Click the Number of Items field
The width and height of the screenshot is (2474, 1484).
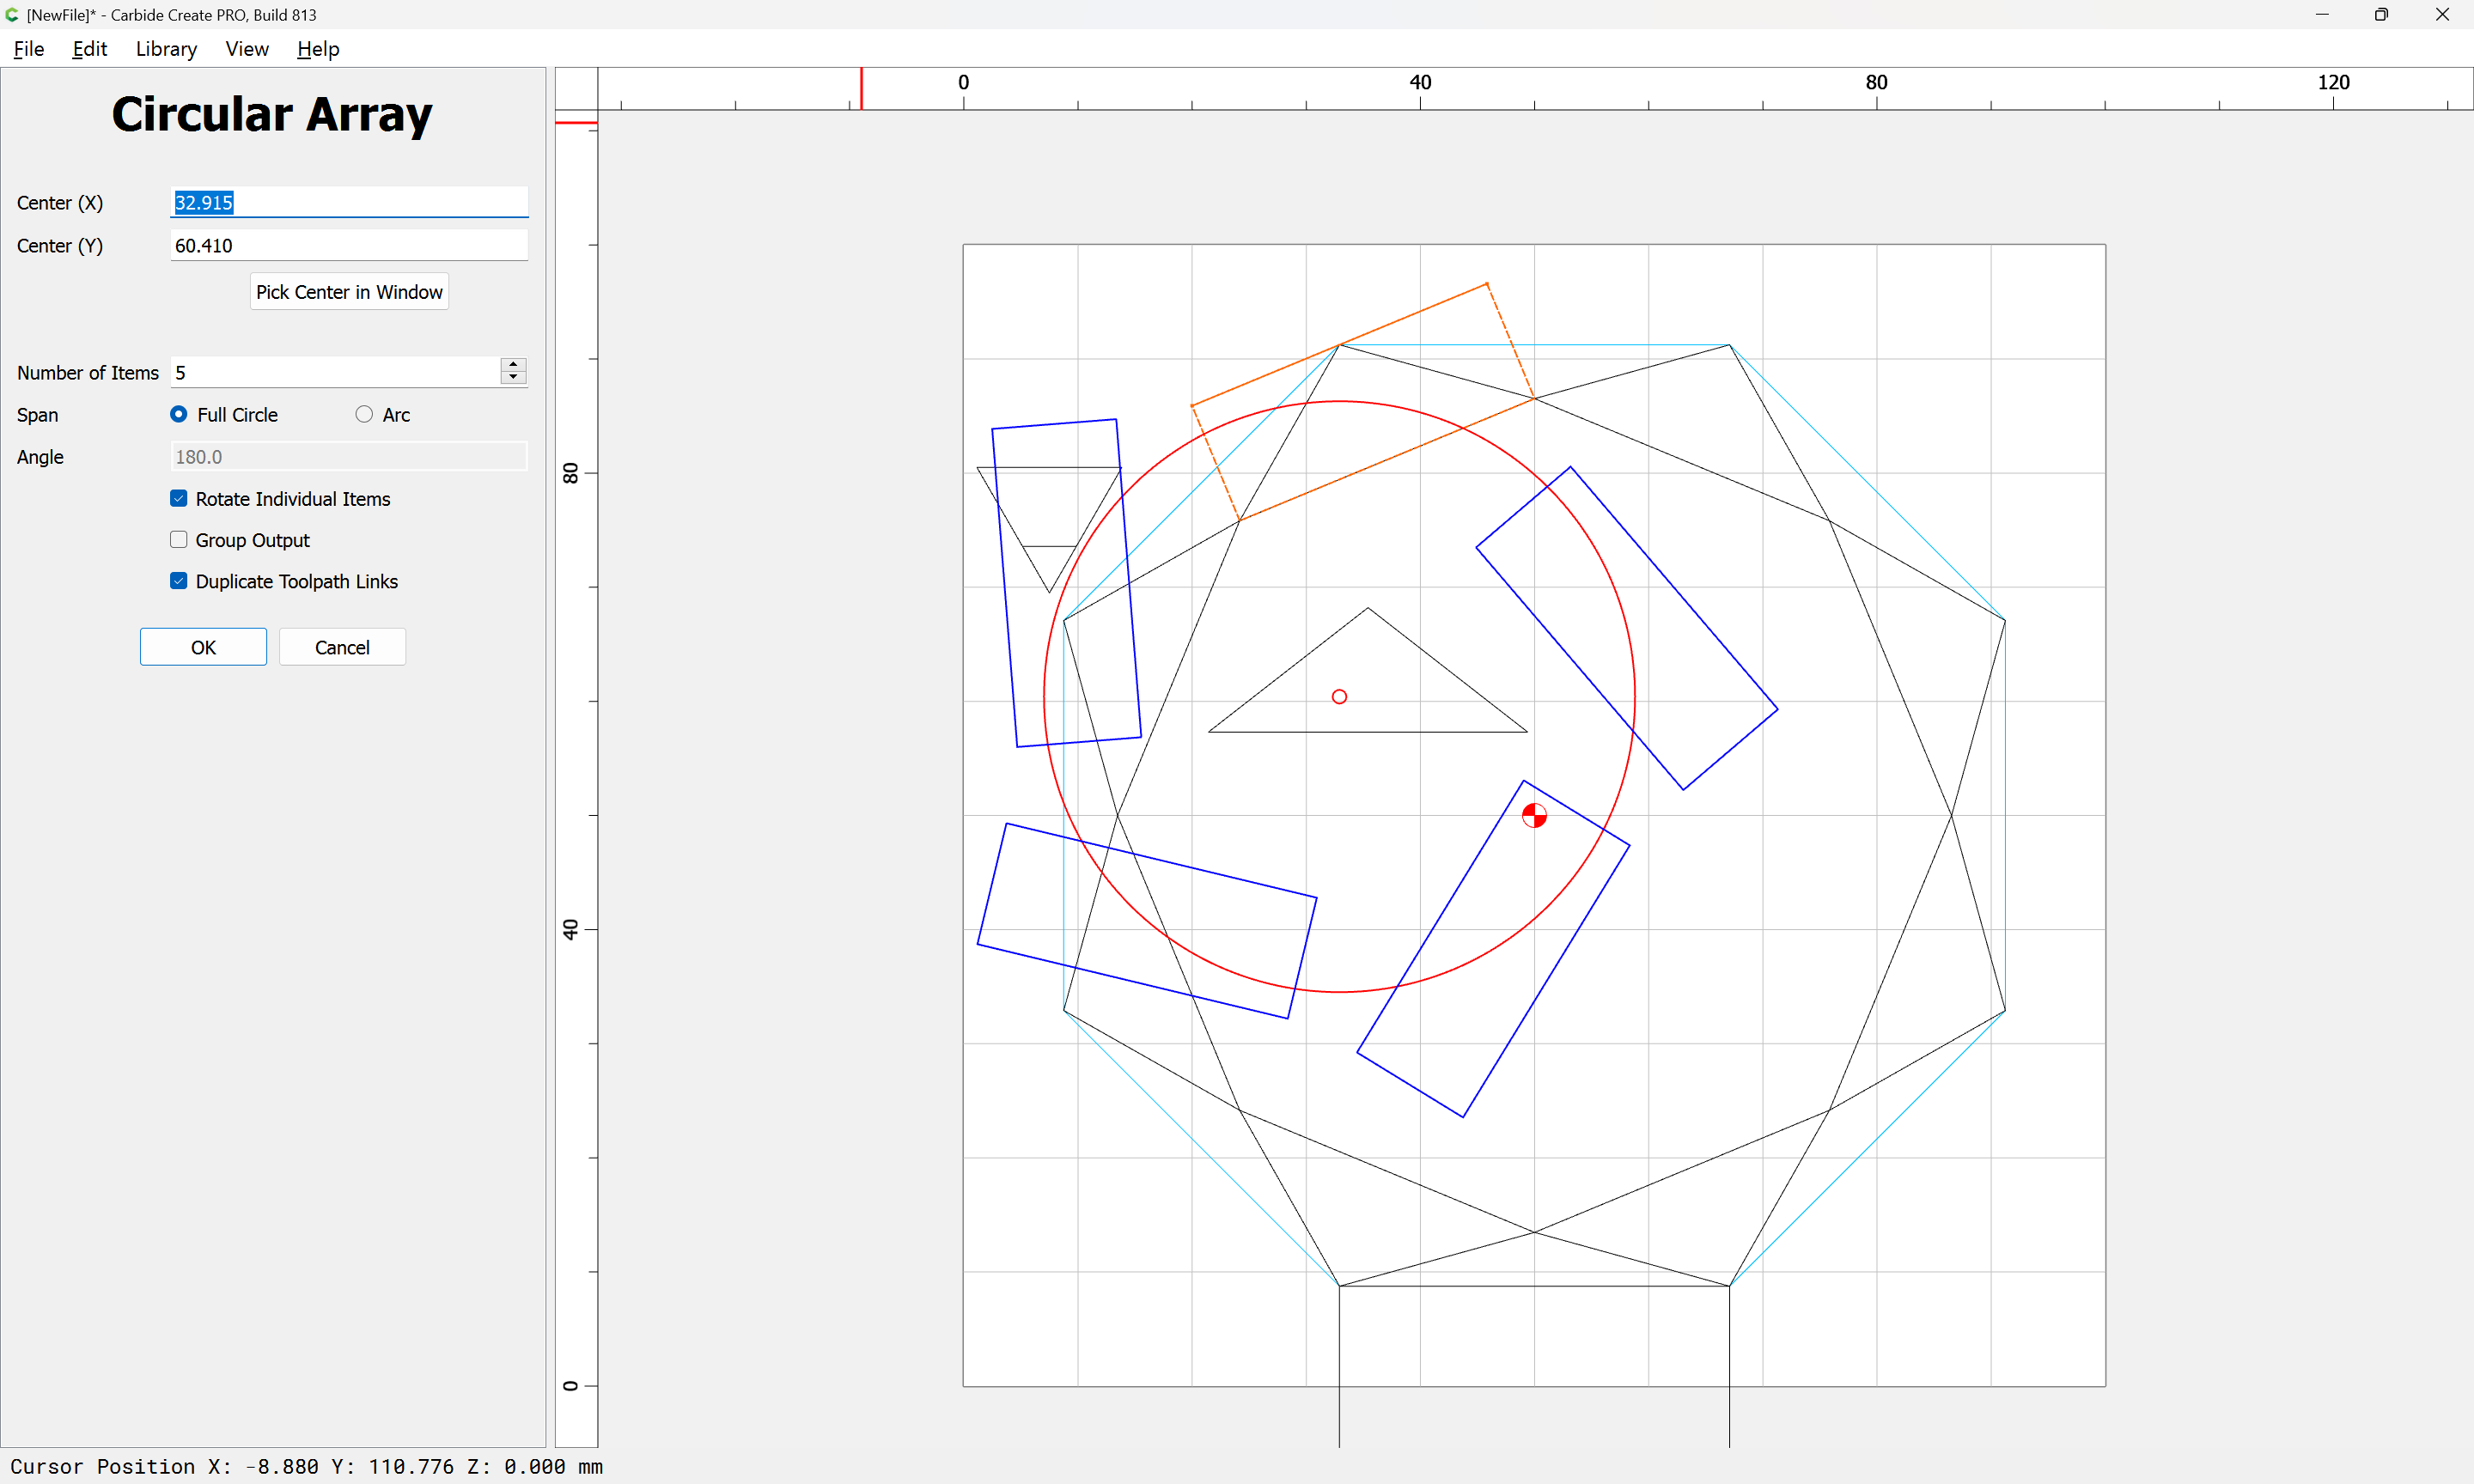pos(335,372)
